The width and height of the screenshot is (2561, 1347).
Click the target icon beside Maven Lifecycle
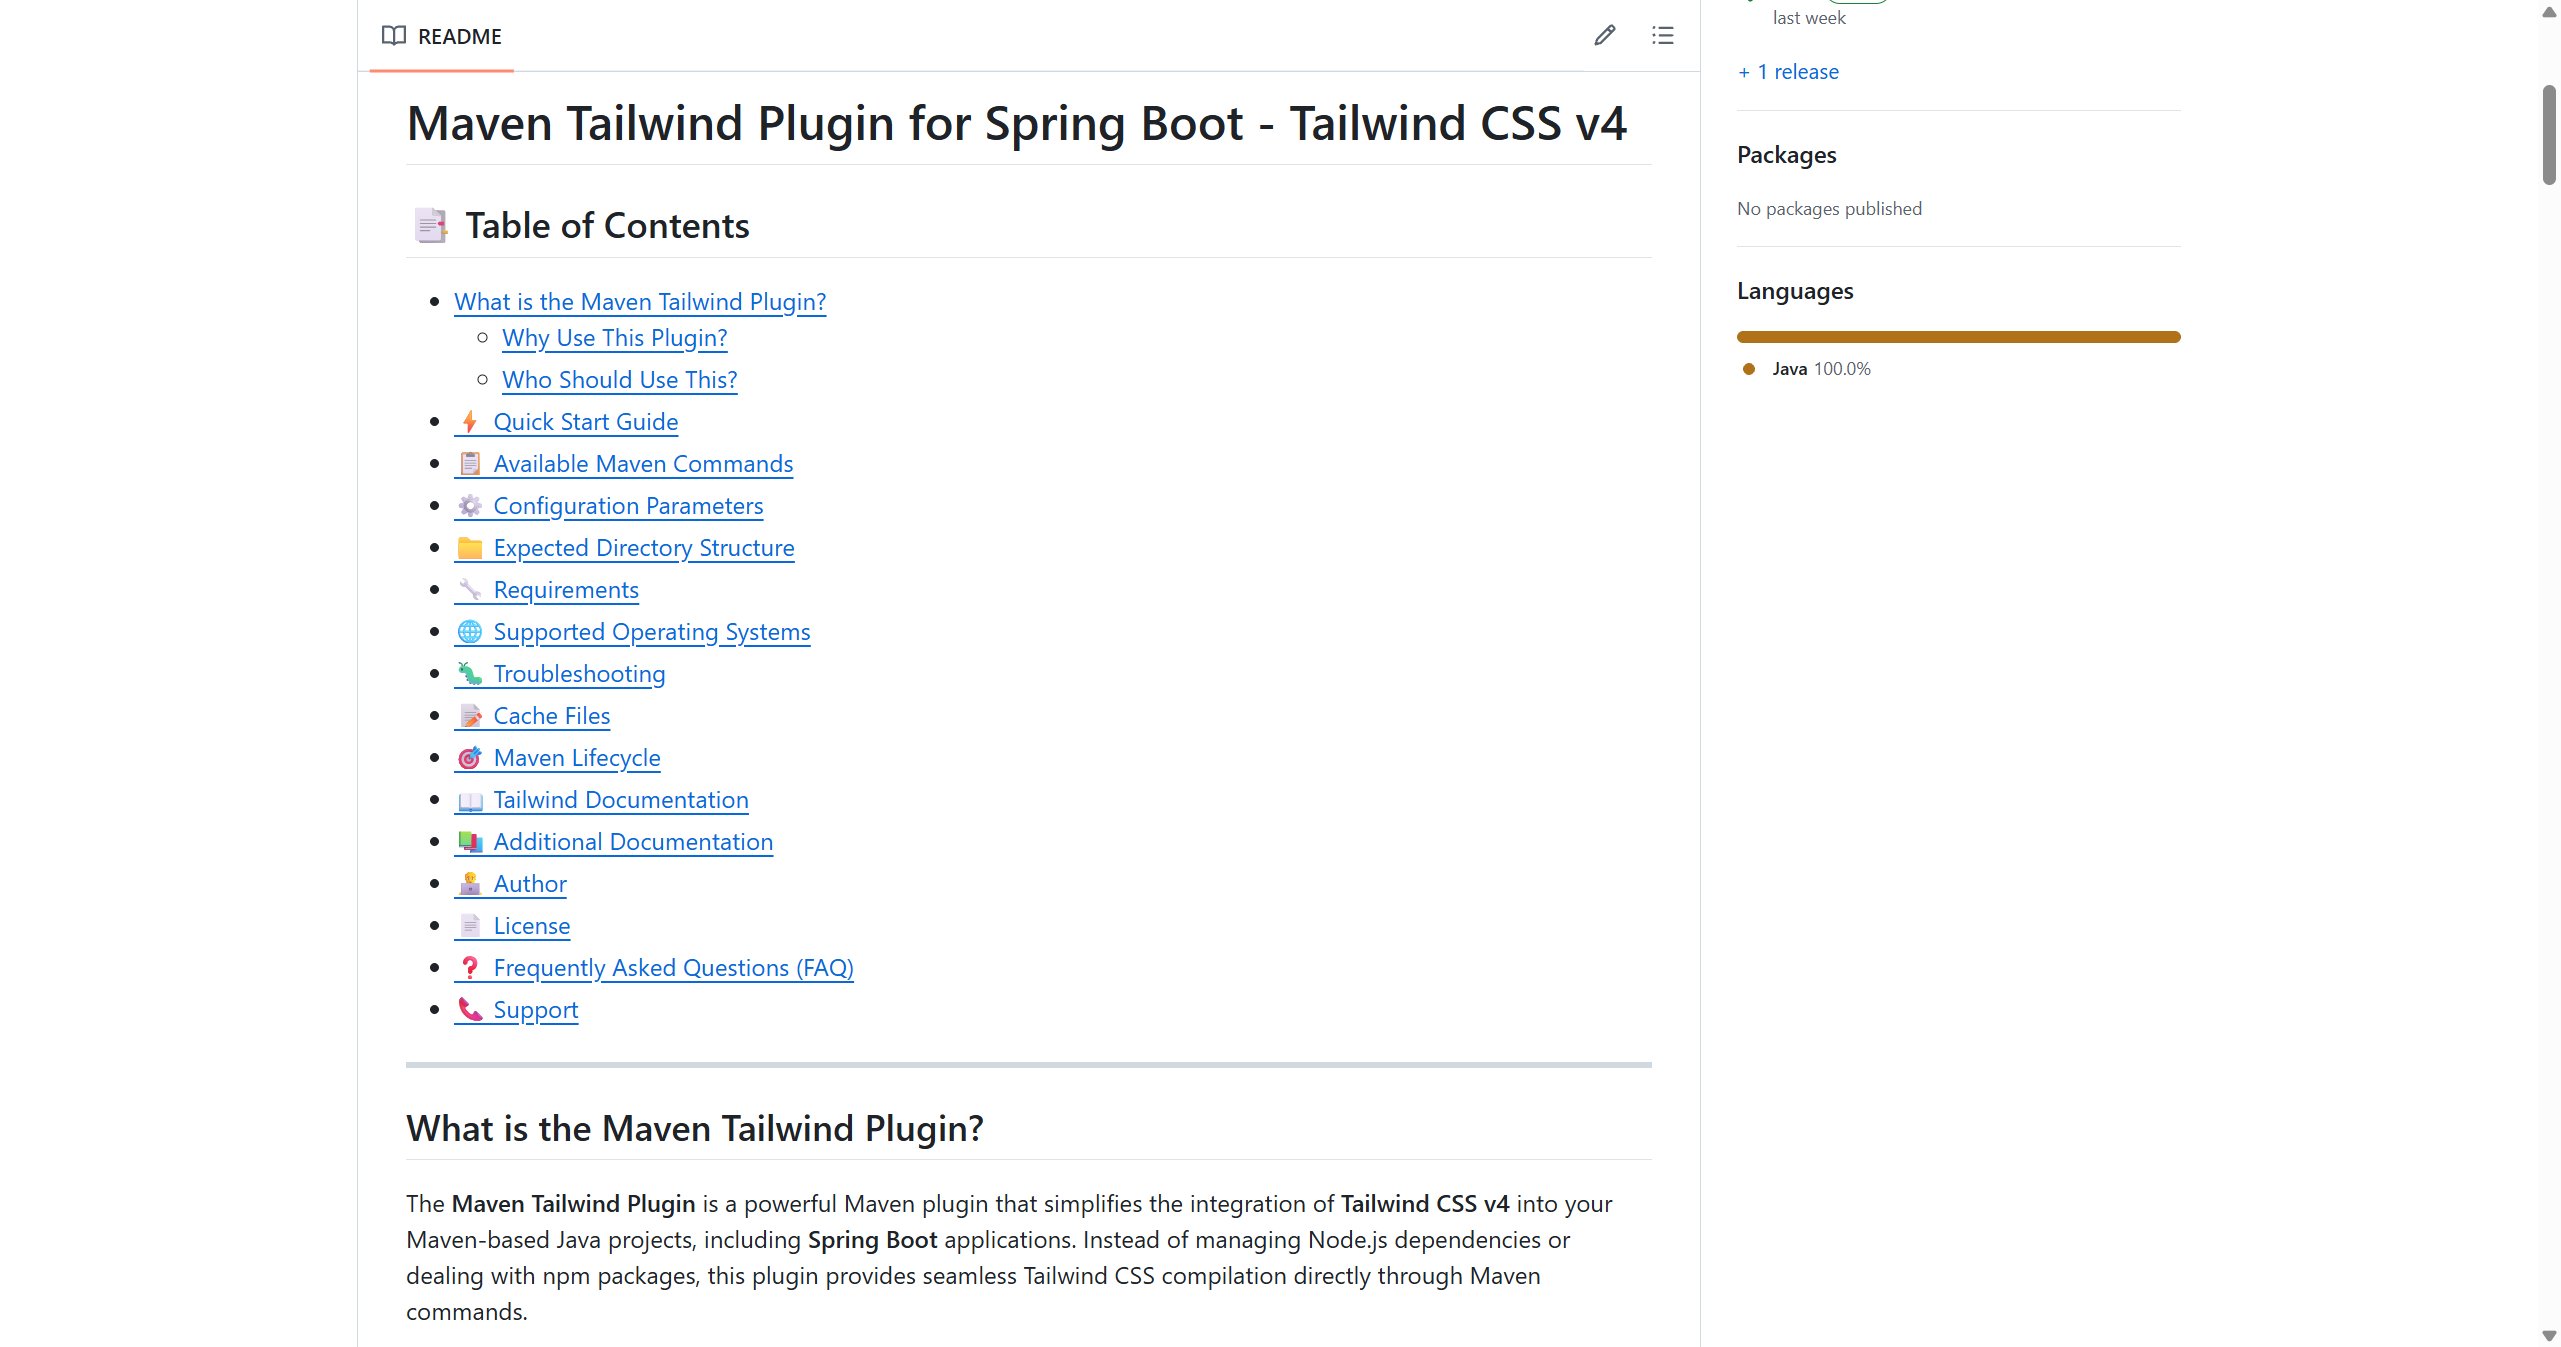(469, 758)
